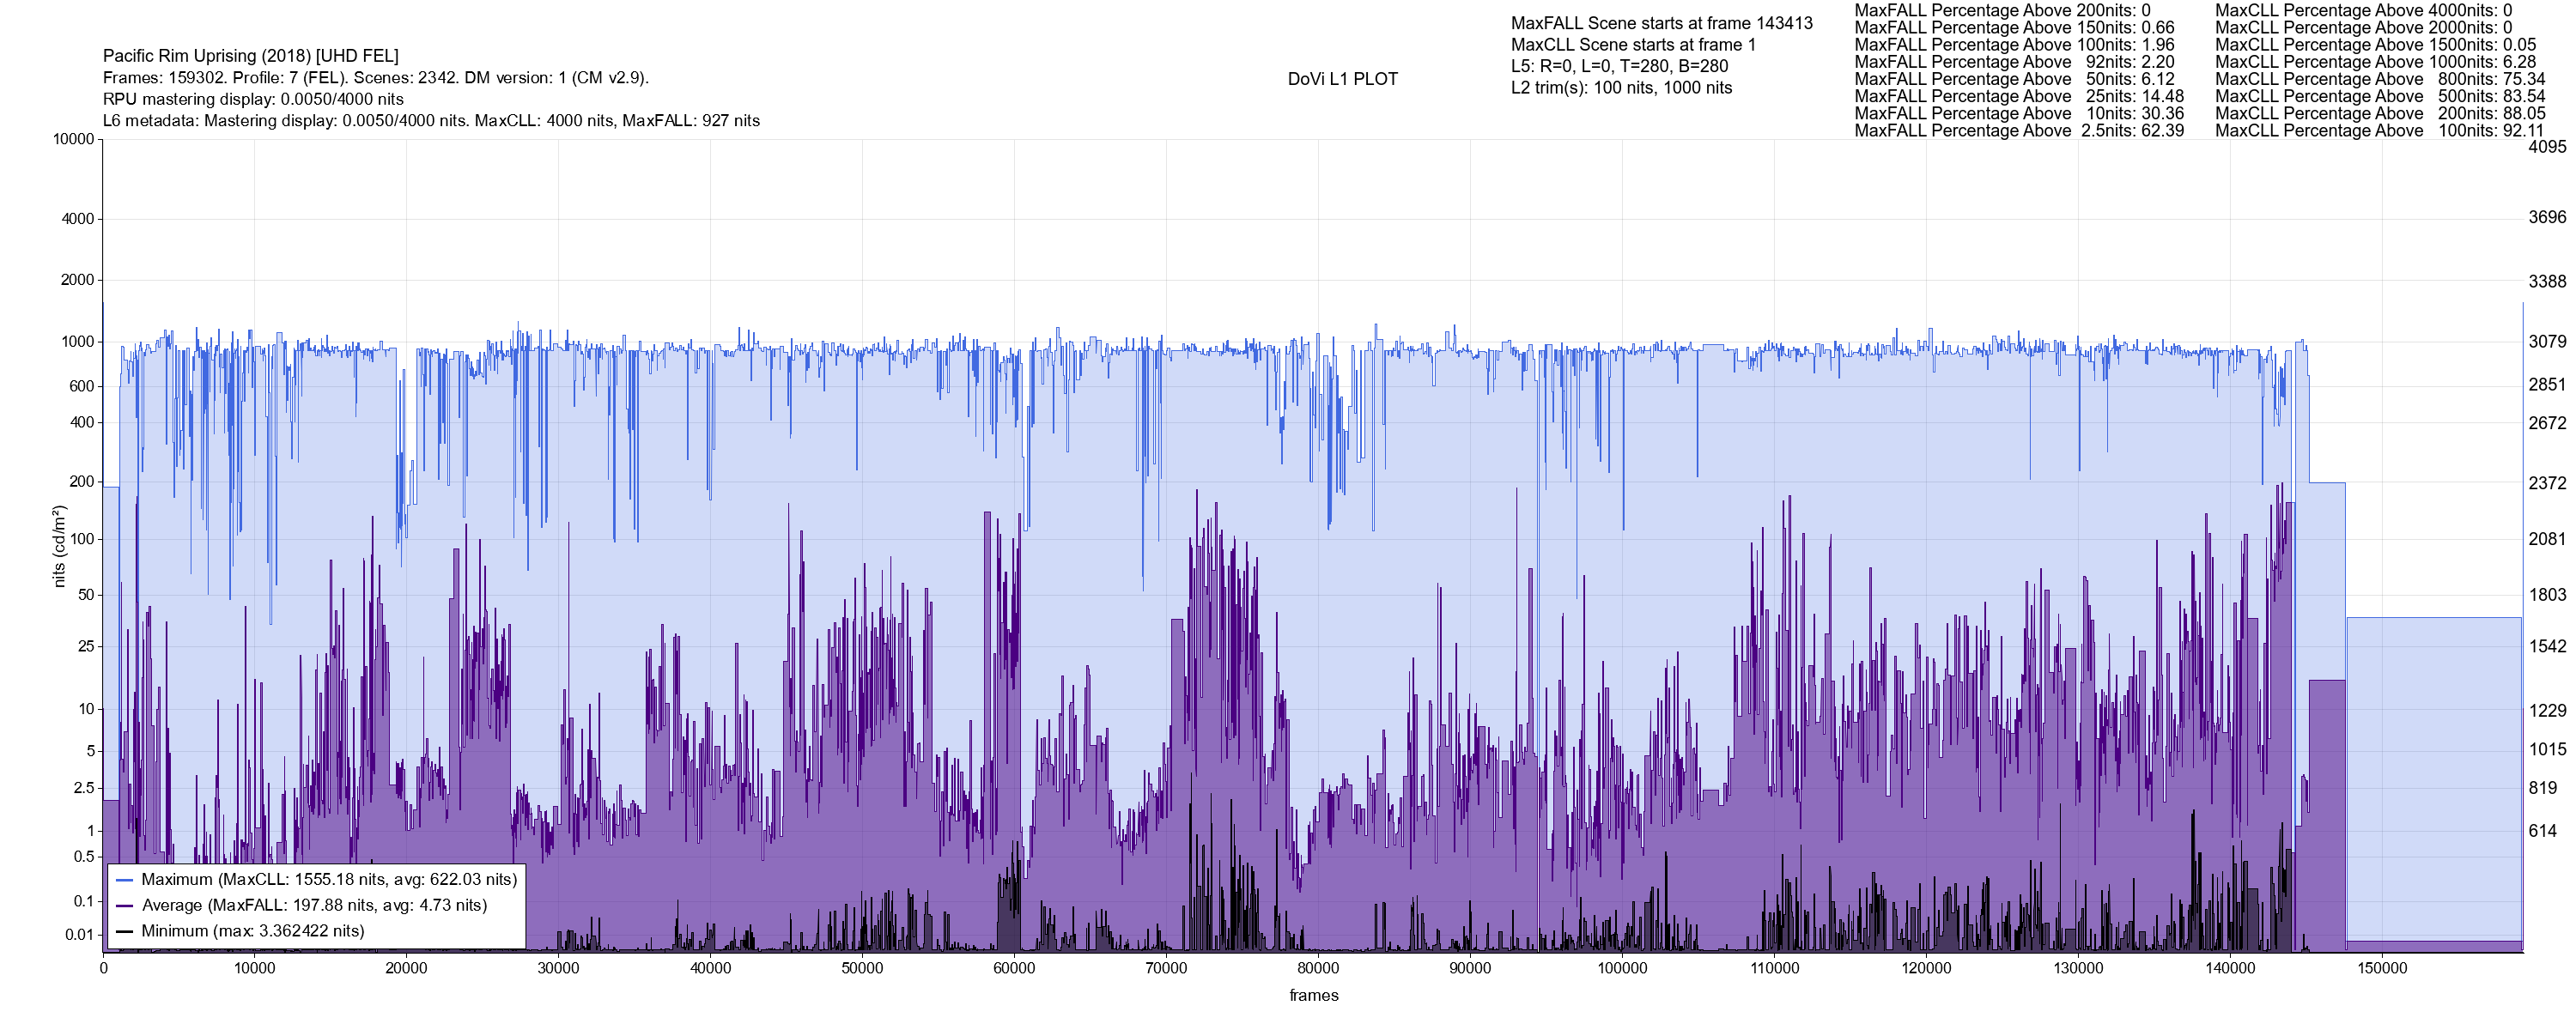Click the DoVi L1 PLOT title
The image size is (2576, 1030).
(1342, 79)
